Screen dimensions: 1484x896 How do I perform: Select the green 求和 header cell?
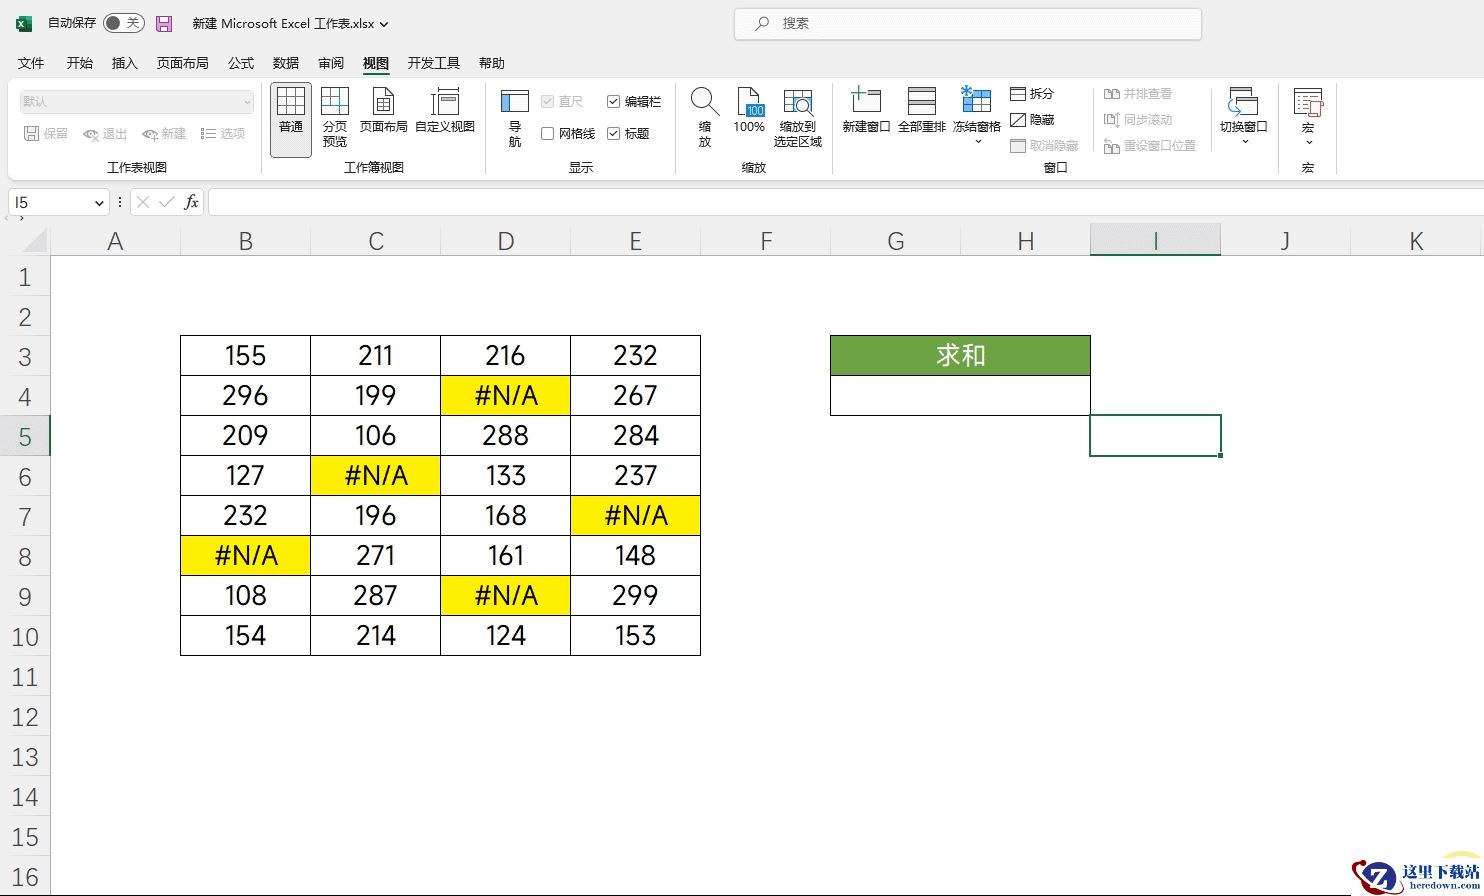960,355
